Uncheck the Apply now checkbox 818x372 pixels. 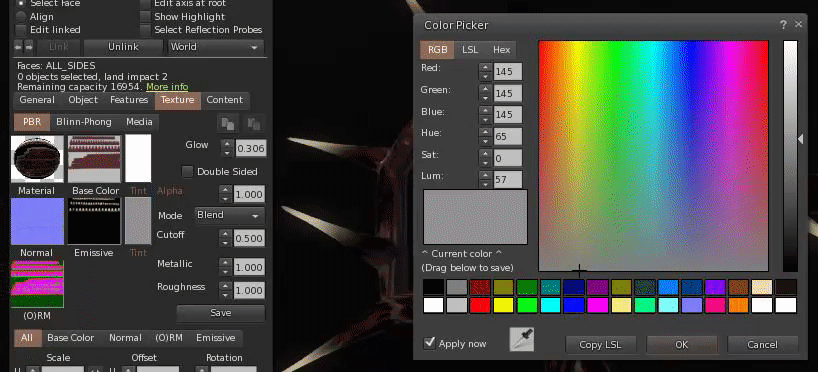(430, 343)
